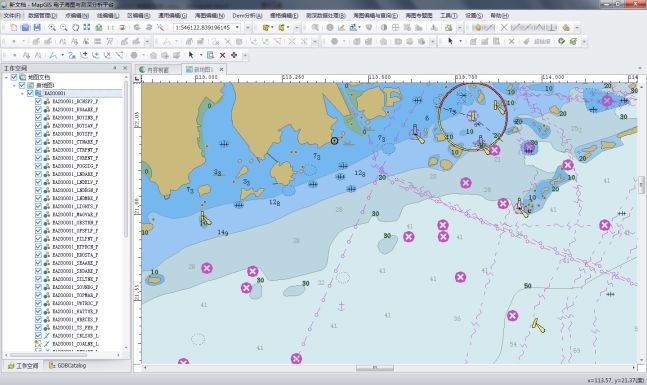This screenshot has width=647, height=385.
Task: Click the brown palette icon in top right toolbar
Action: click(566, 28)
